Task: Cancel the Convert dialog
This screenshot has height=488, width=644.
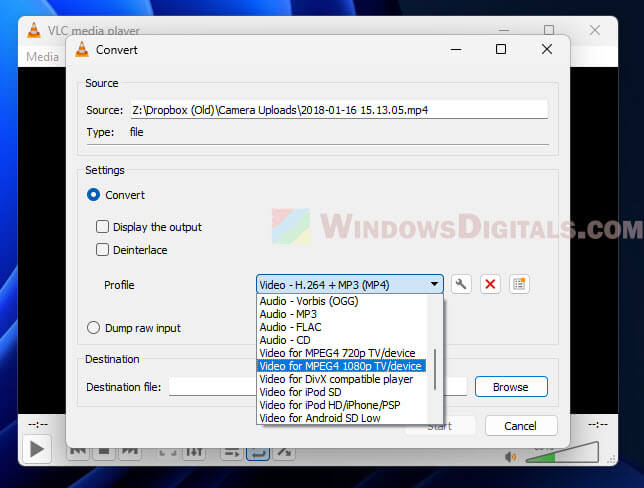Action: [521, 426]
